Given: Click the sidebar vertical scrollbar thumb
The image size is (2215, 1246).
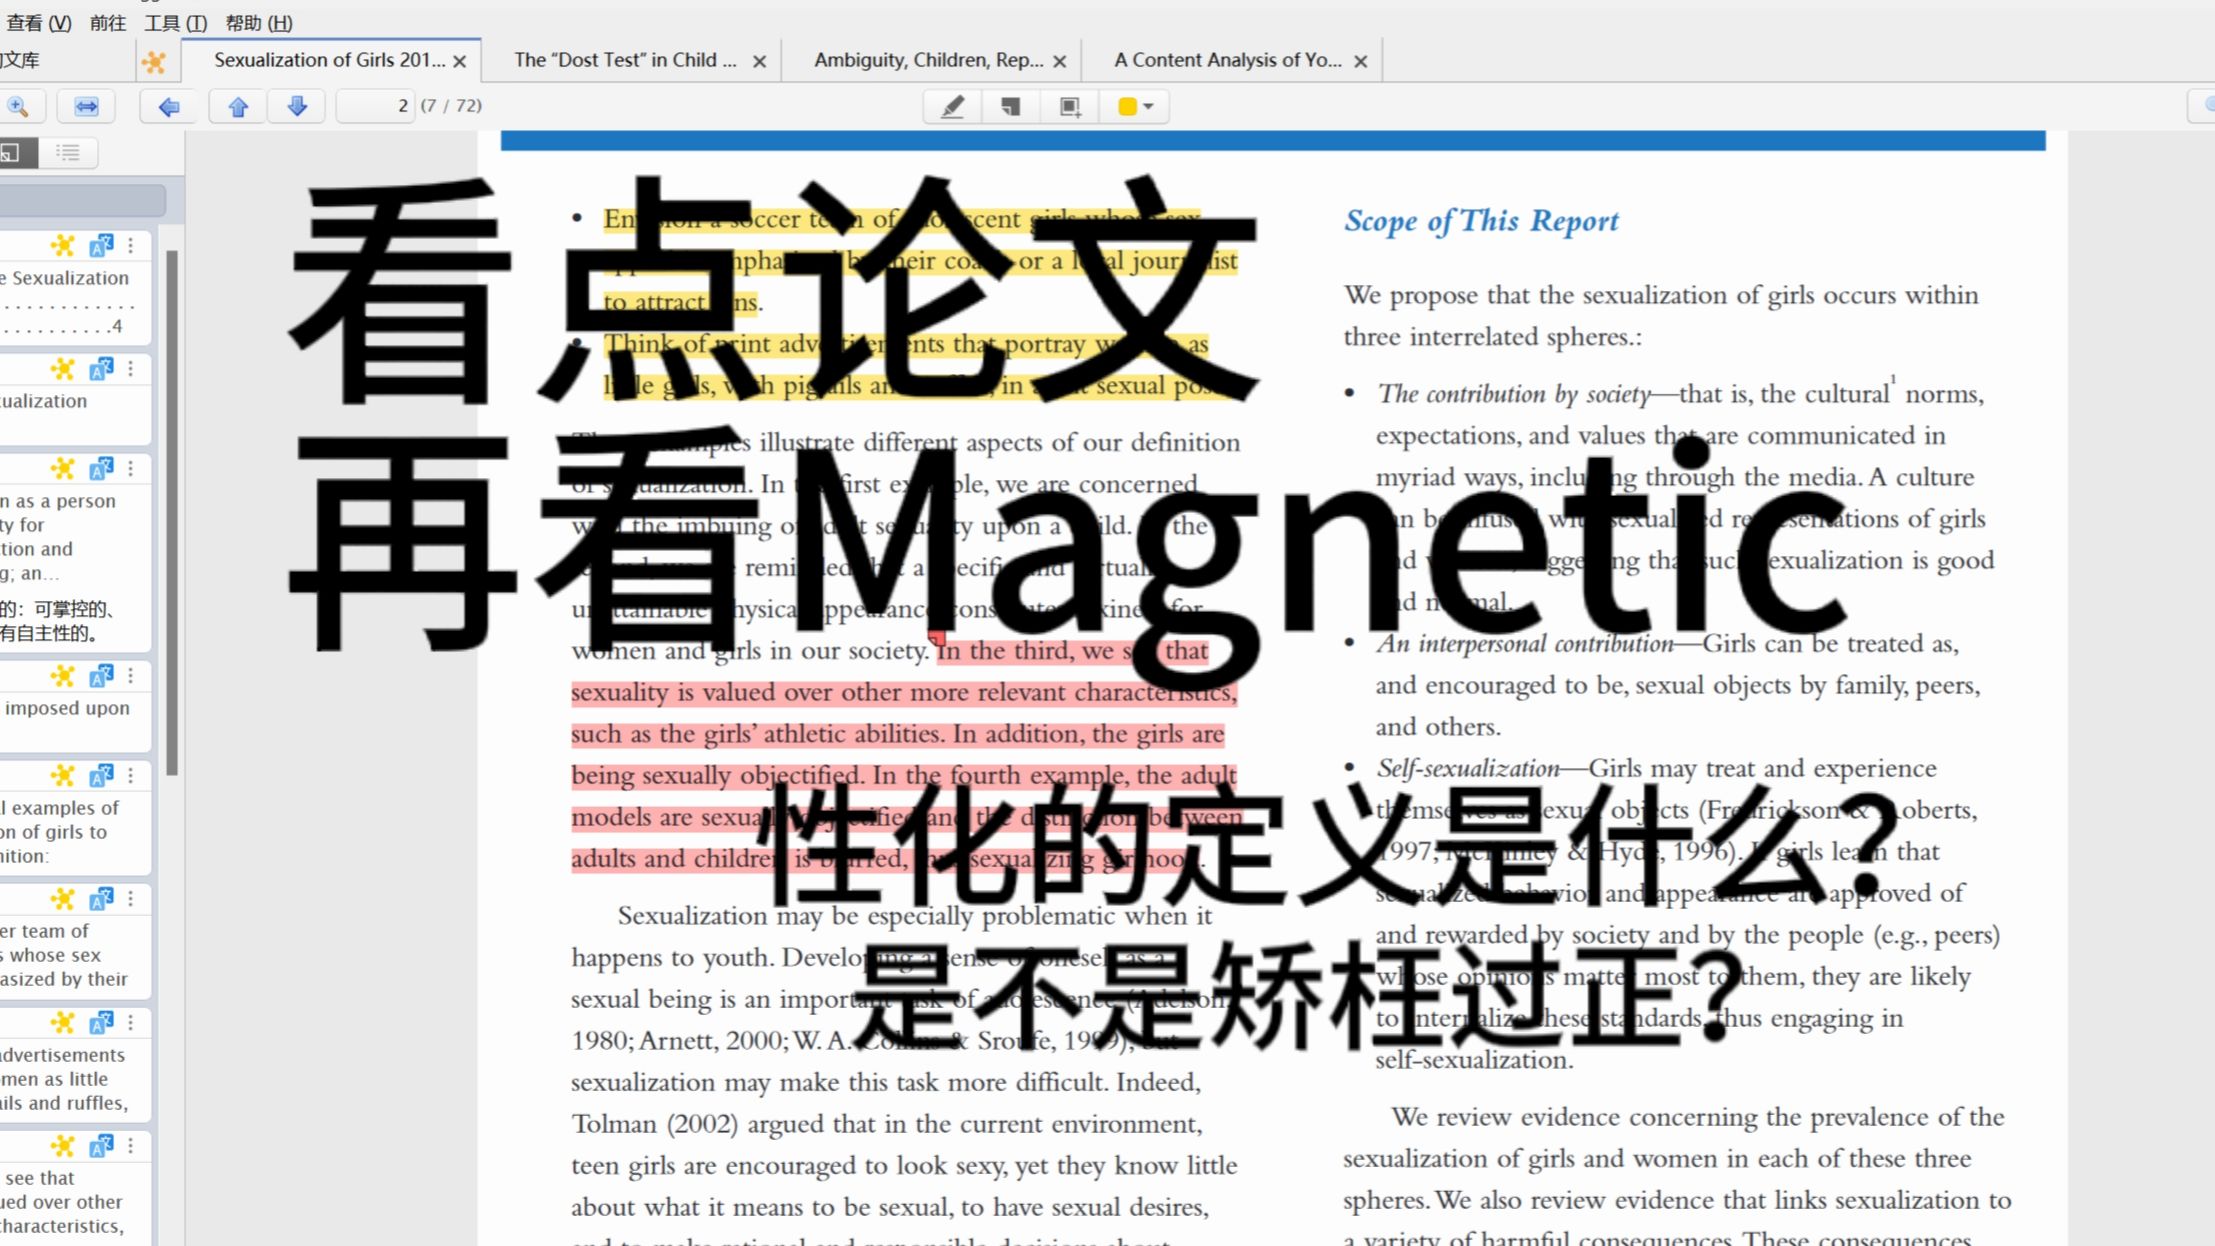Looking at the screenshot, I should click(x=172, y=512).
